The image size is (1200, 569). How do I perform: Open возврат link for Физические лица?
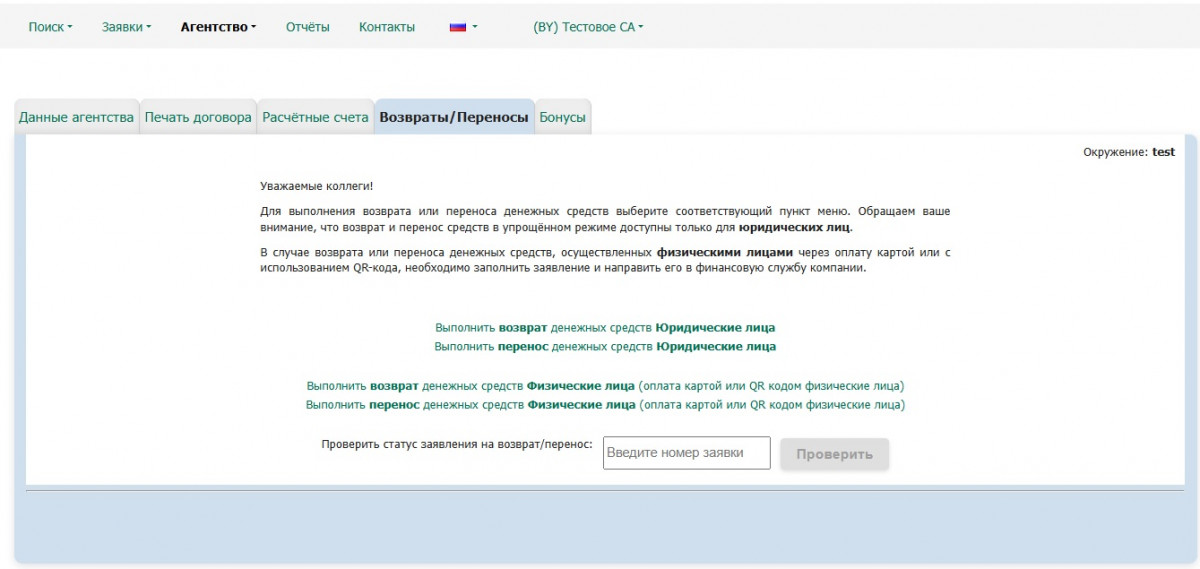point(605,385)
